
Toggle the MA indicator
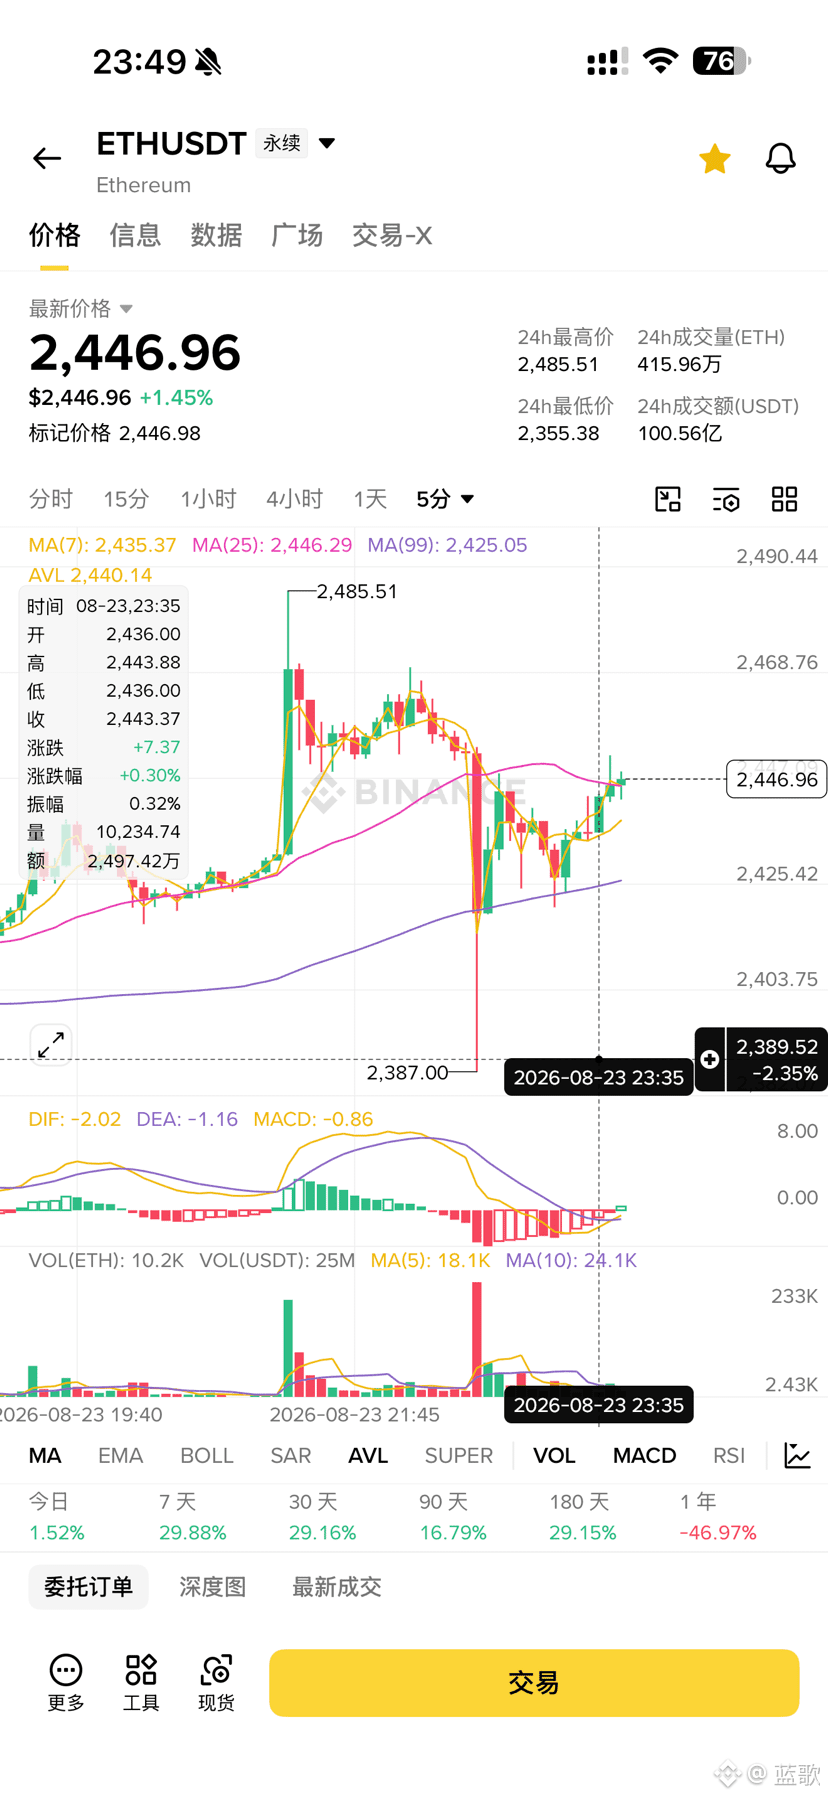pyautogui.click(x=45, y=1456)
